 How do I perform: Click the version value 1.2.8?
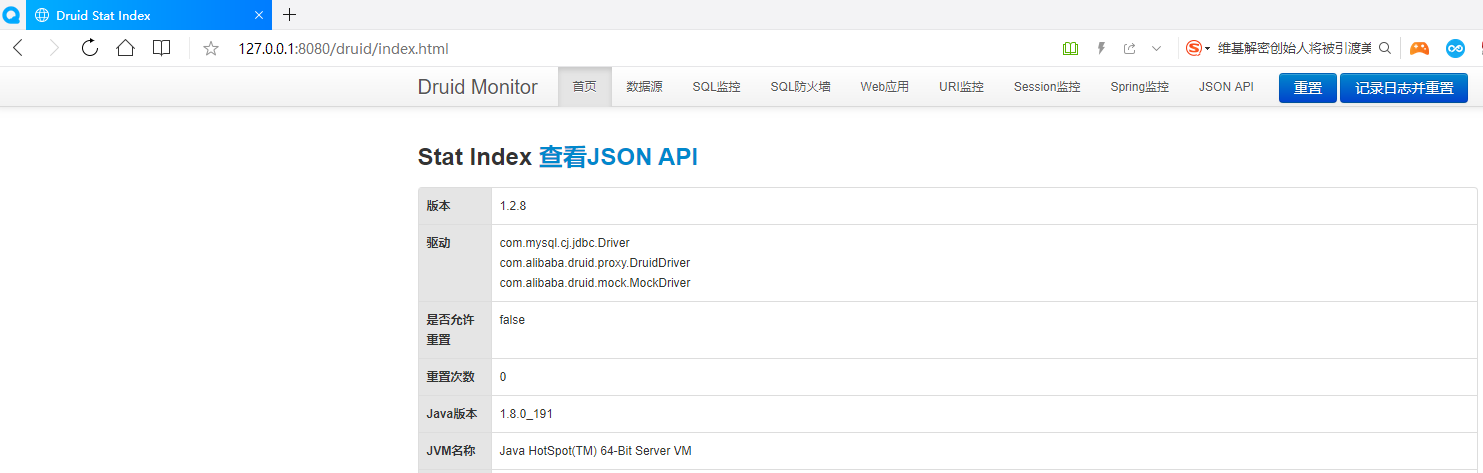513,206
